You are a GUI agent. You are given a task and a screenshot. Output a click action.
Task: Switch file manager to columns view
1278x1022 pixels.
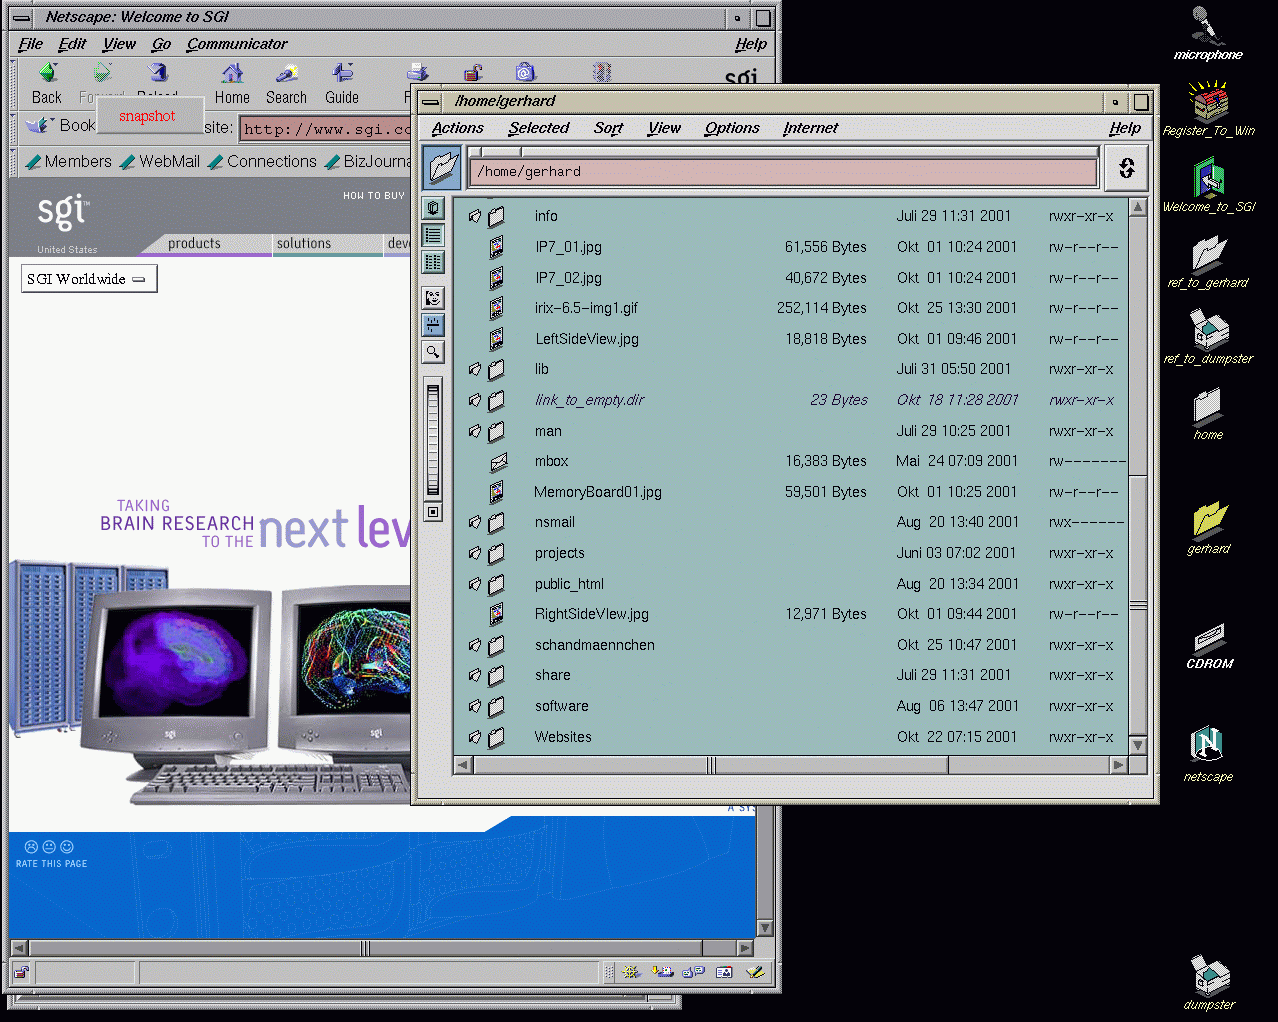(433, 262)
